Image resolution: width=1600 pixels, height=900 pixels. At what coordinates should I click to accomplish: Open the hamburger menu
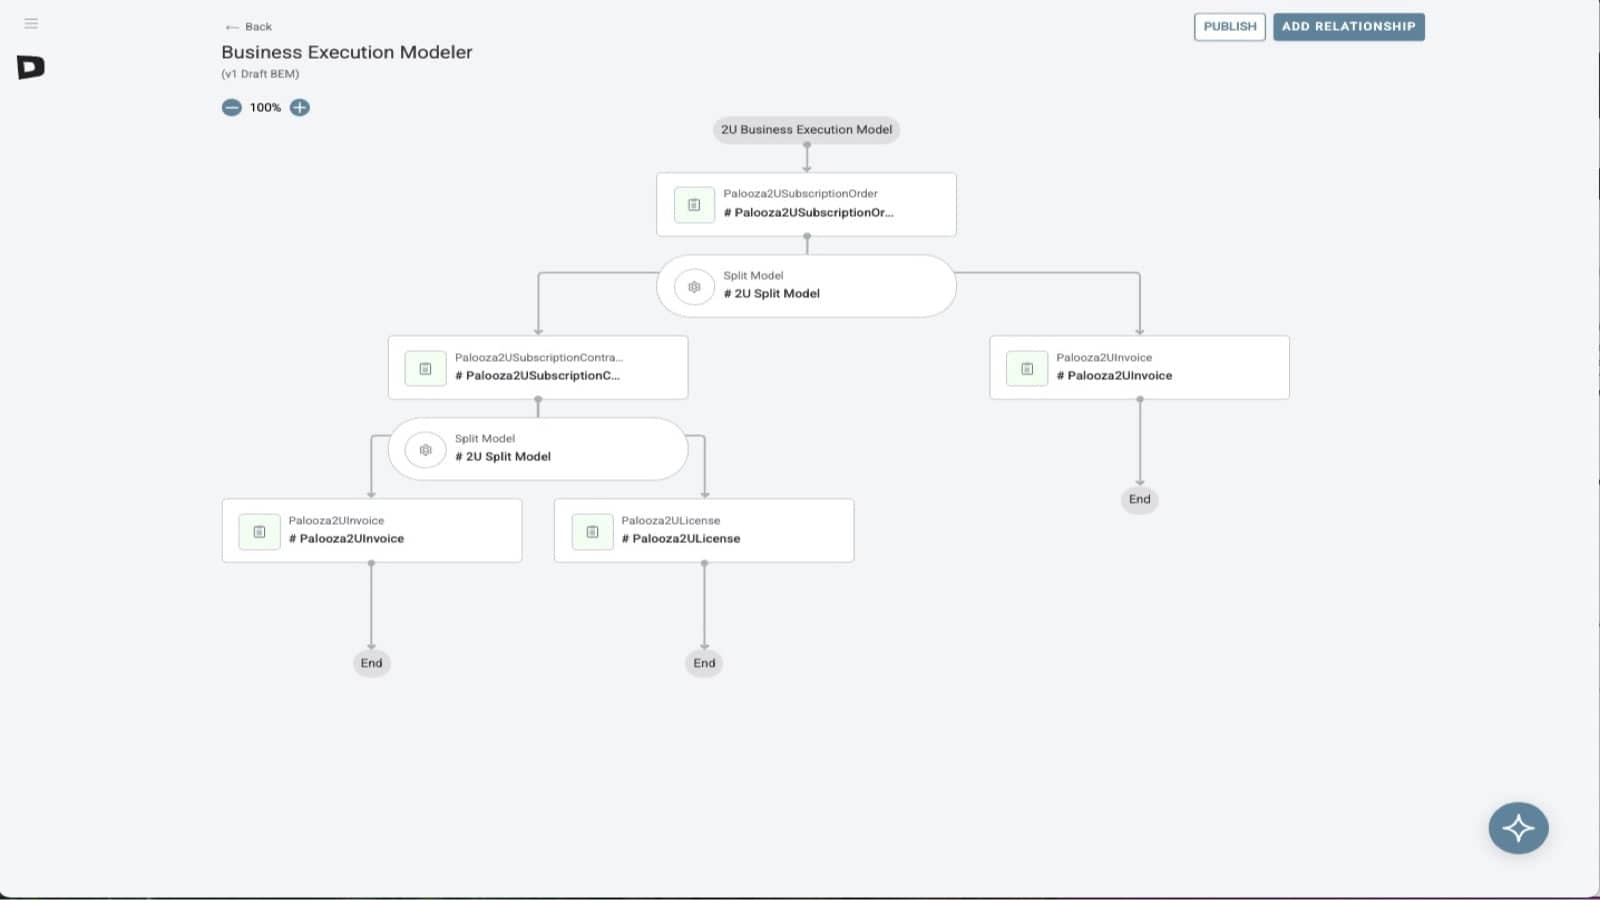coord(31,23)
